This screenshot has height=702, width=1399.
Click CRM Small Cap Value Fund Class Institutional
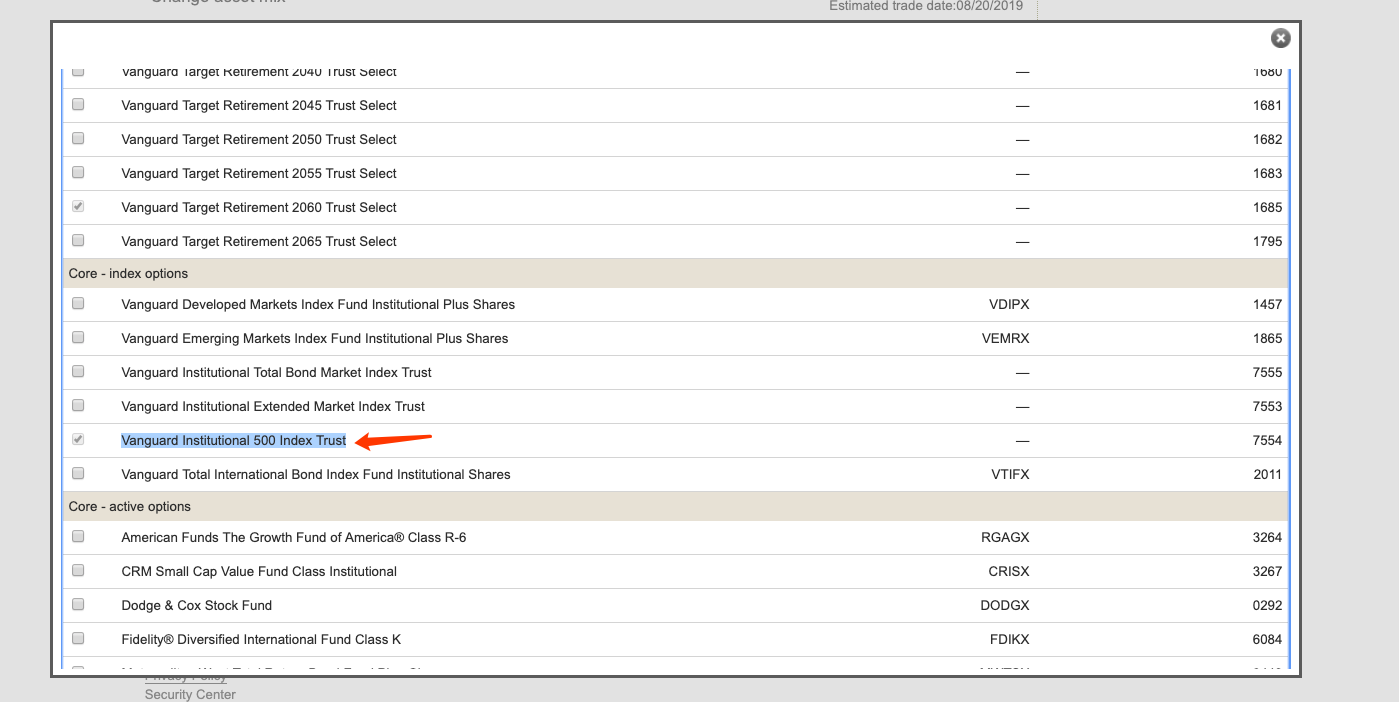tap(259, 571)
